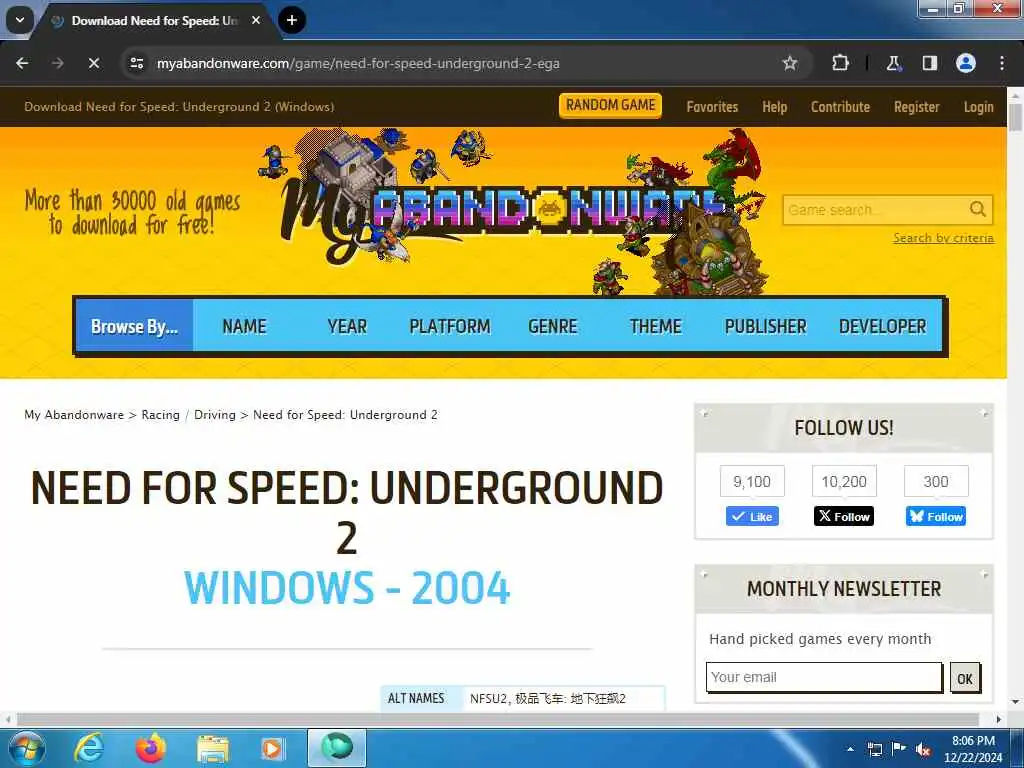1024x768 pixels.
Task: Browse games by YEAR
Action: [x=347, y=326]
